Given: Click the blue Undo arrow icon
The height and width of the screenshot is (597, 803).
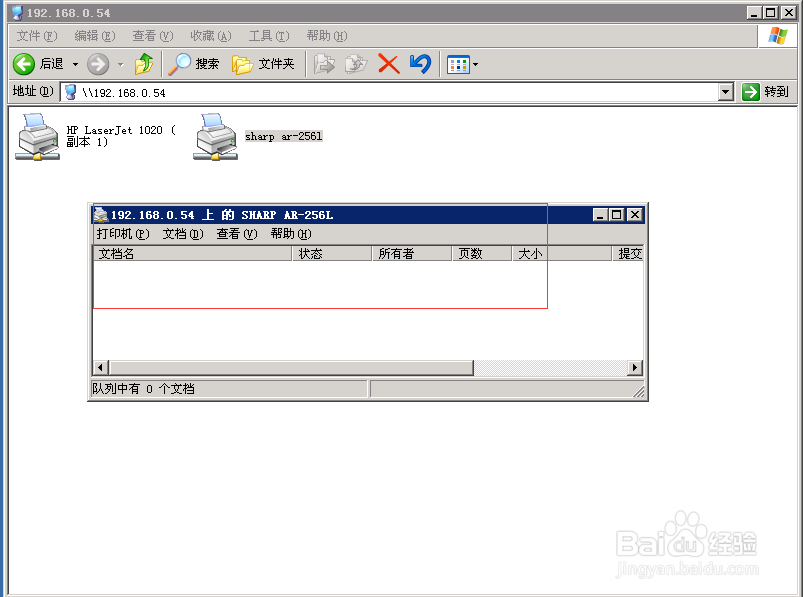Looking at the screenshot, I should [x=420, y=64].
